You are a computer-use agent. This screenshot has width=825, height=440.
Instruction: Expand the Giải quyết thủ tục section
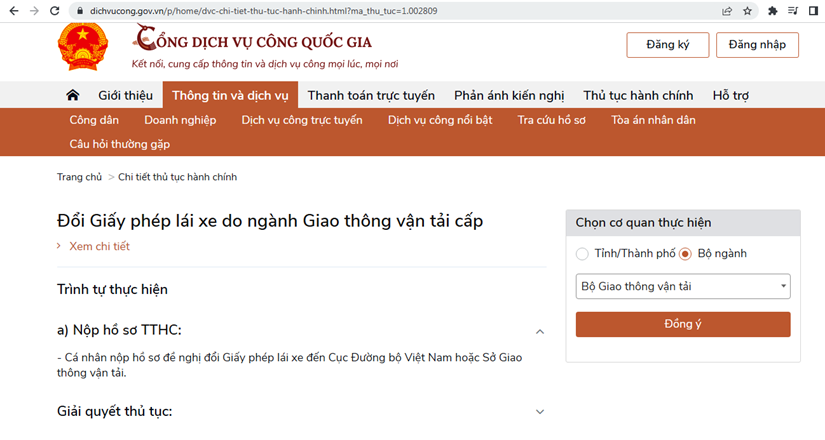540,411
